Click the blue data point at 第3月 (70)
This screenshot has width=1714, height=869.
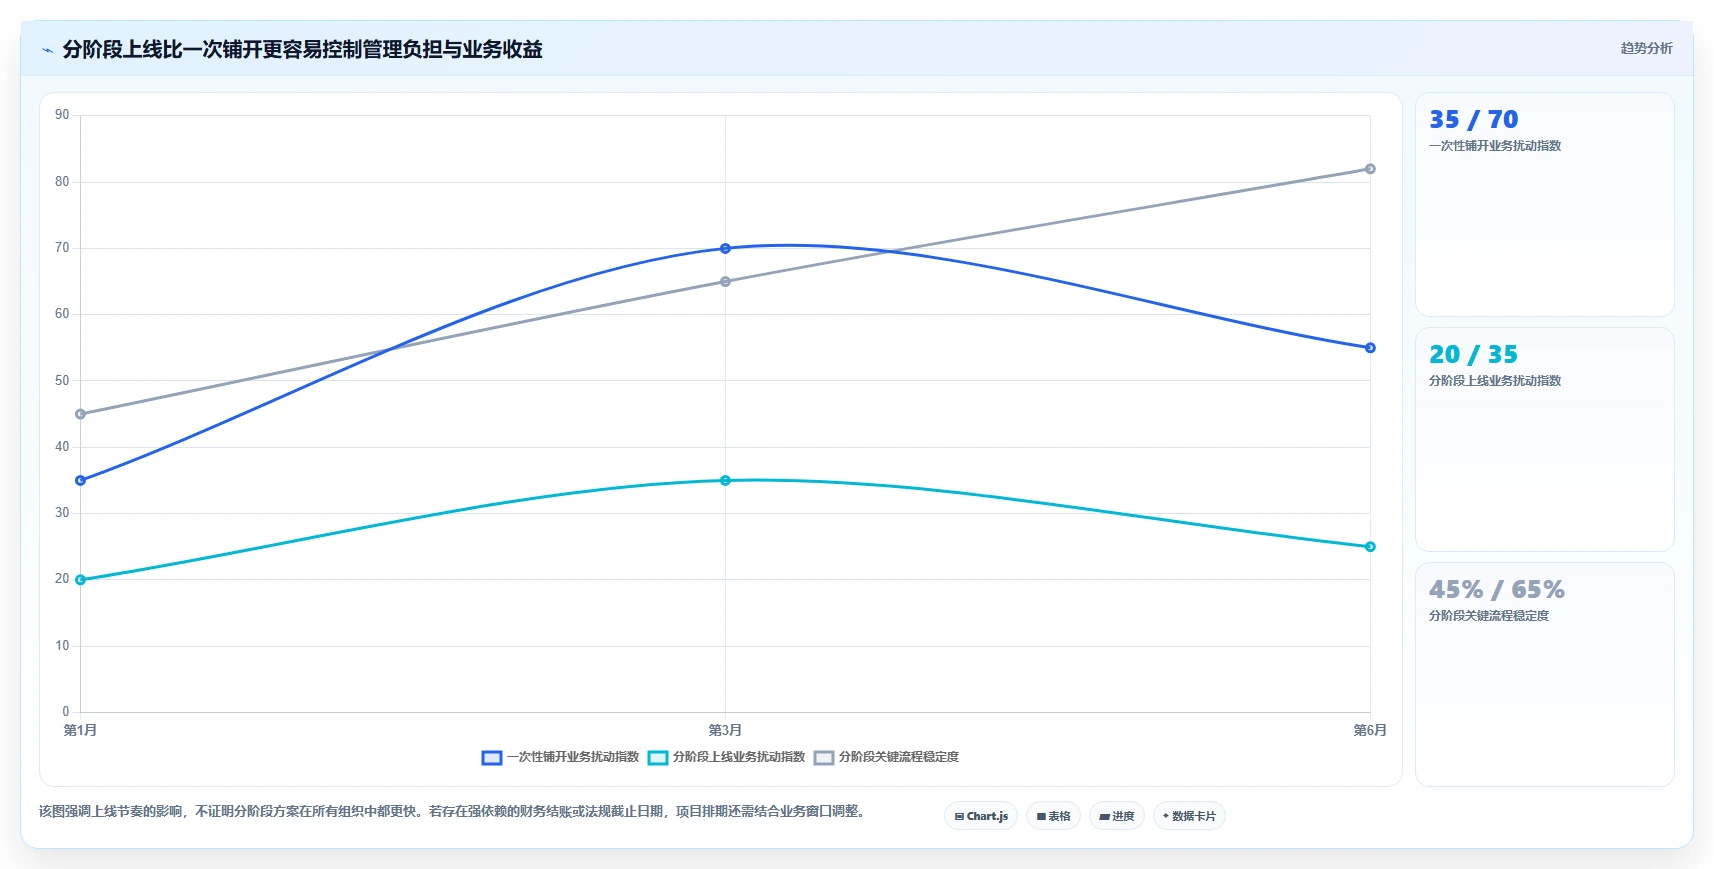coord(725,248)
